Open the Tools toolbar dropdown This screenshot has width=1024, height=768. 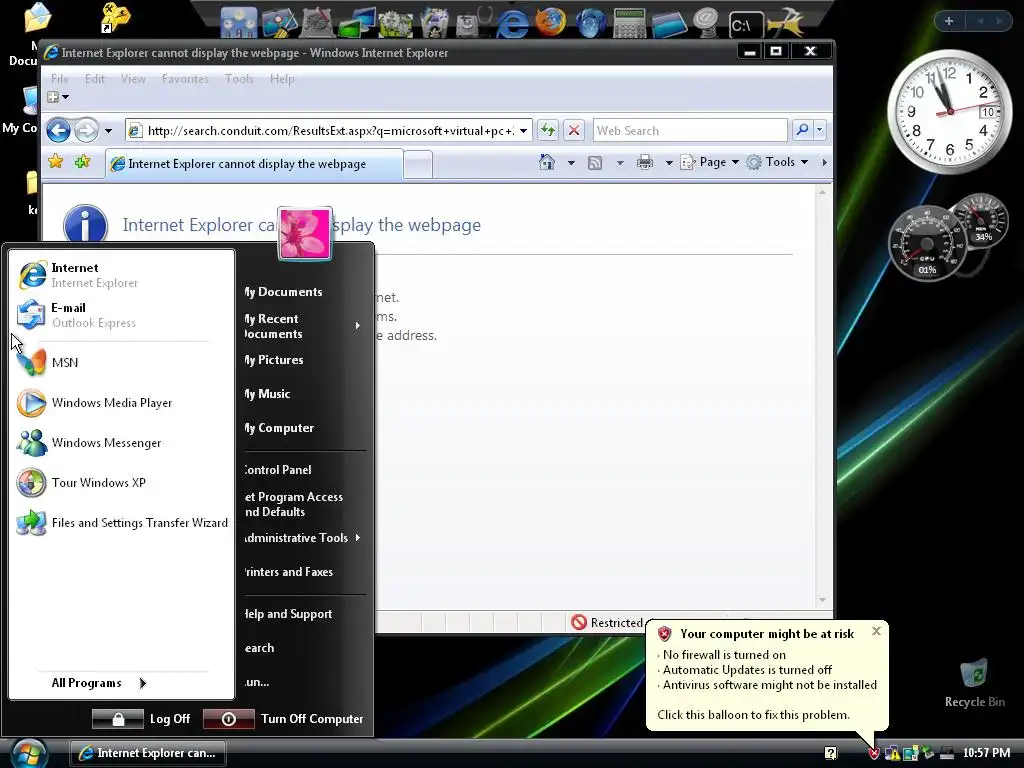coord(777,162)
